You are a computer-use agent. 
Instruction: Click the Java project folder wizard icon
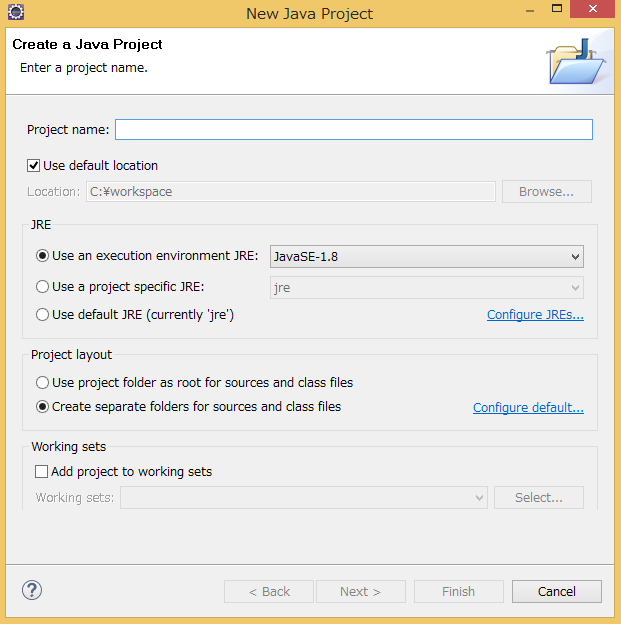pos(576,62)
